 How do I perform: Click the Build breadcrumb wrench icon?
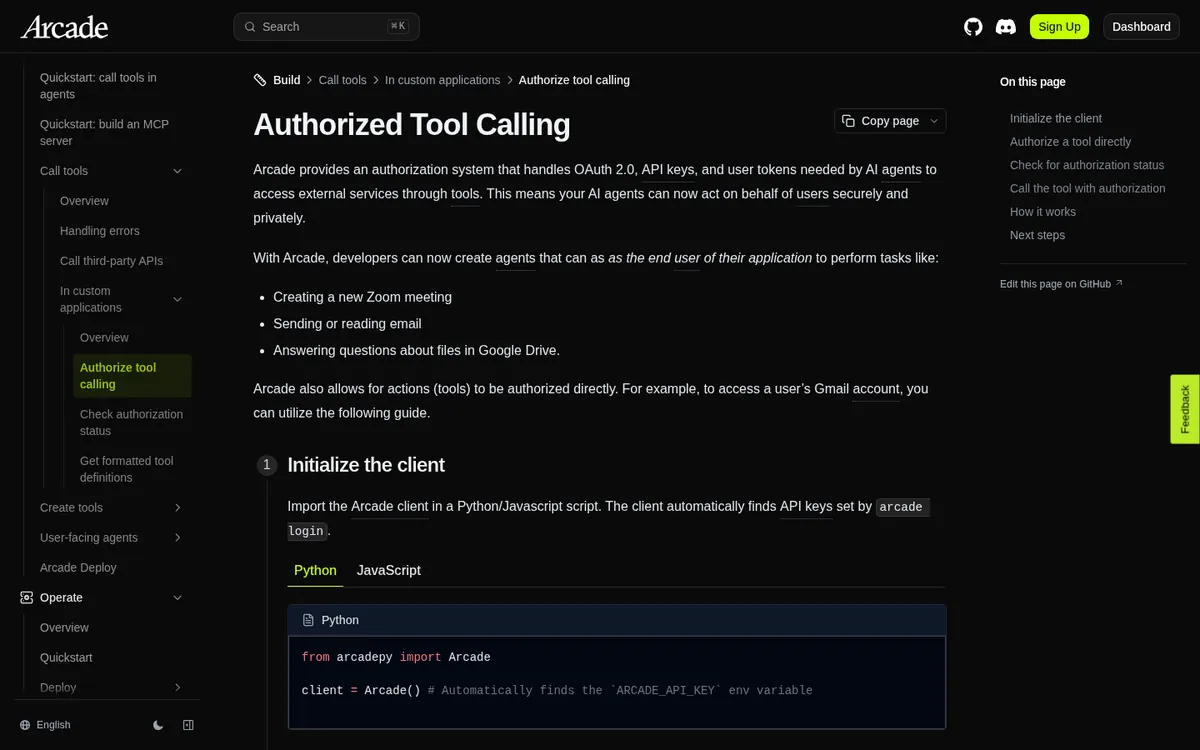[x=260, y=80]
